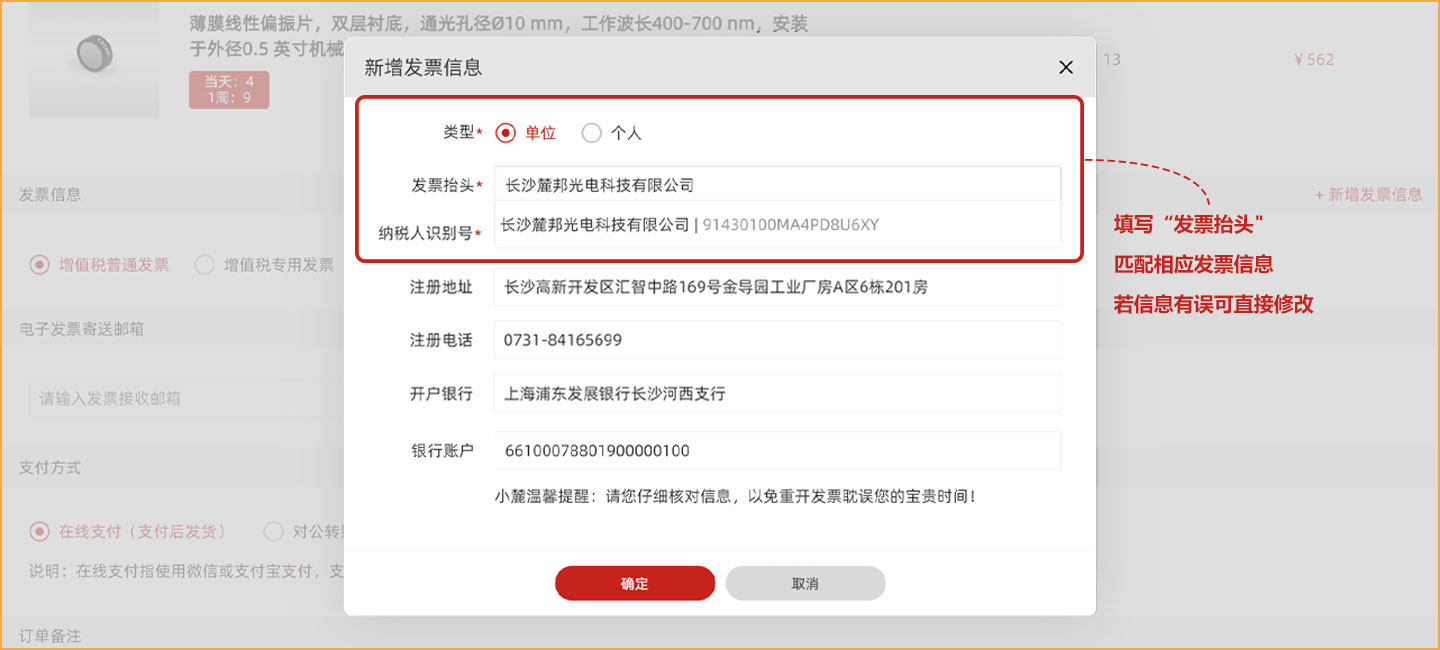Image resolution: width=1440 pixels, height=650 pixels.
Task: Edit the 注册地址 field
Action: click(x=777, y=287)
